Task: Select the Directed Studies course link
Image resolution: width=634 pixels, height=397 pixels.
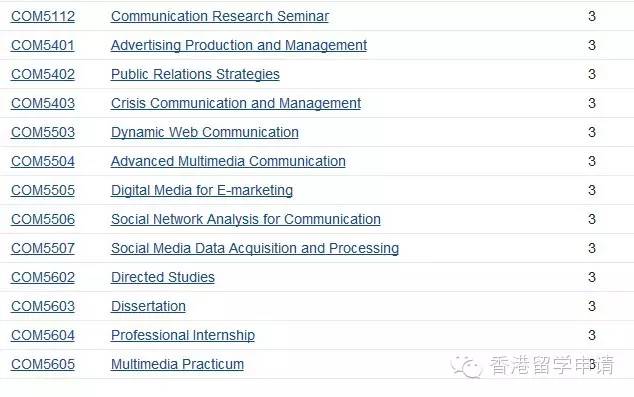Action: [163, 278]
